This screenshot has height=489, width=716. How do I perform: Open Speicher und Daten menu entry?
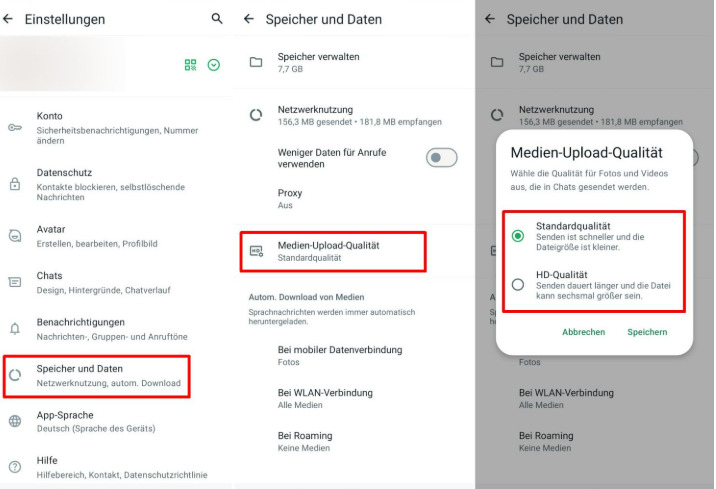96,376
